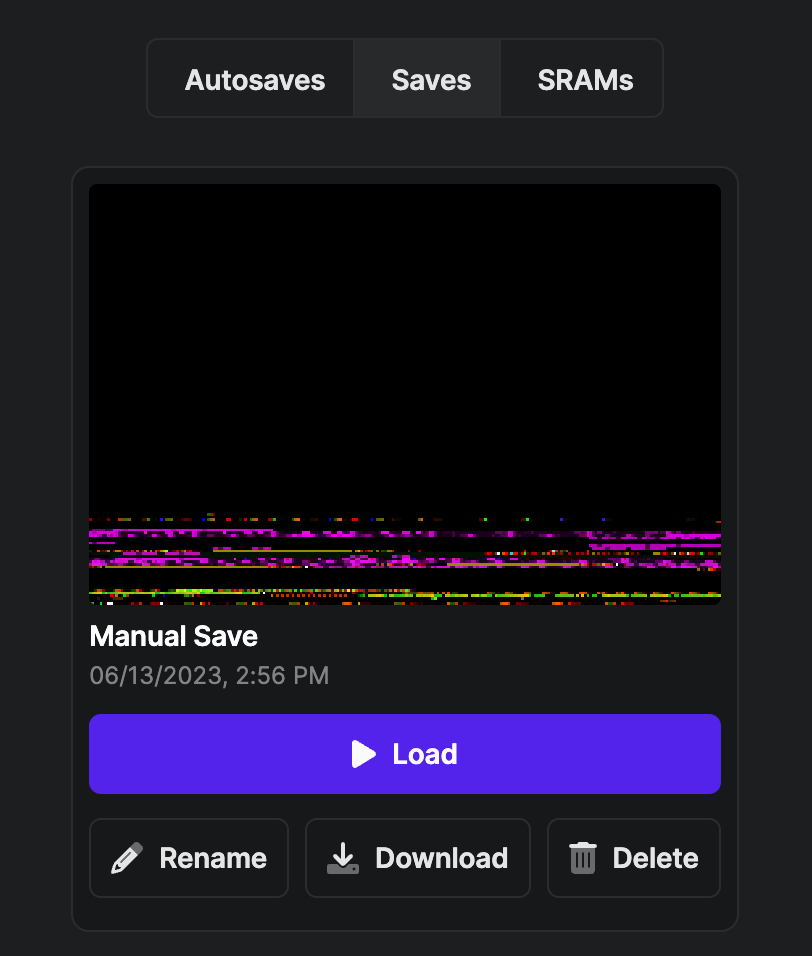Open the SRAMs tab

[x=585, y=80]
